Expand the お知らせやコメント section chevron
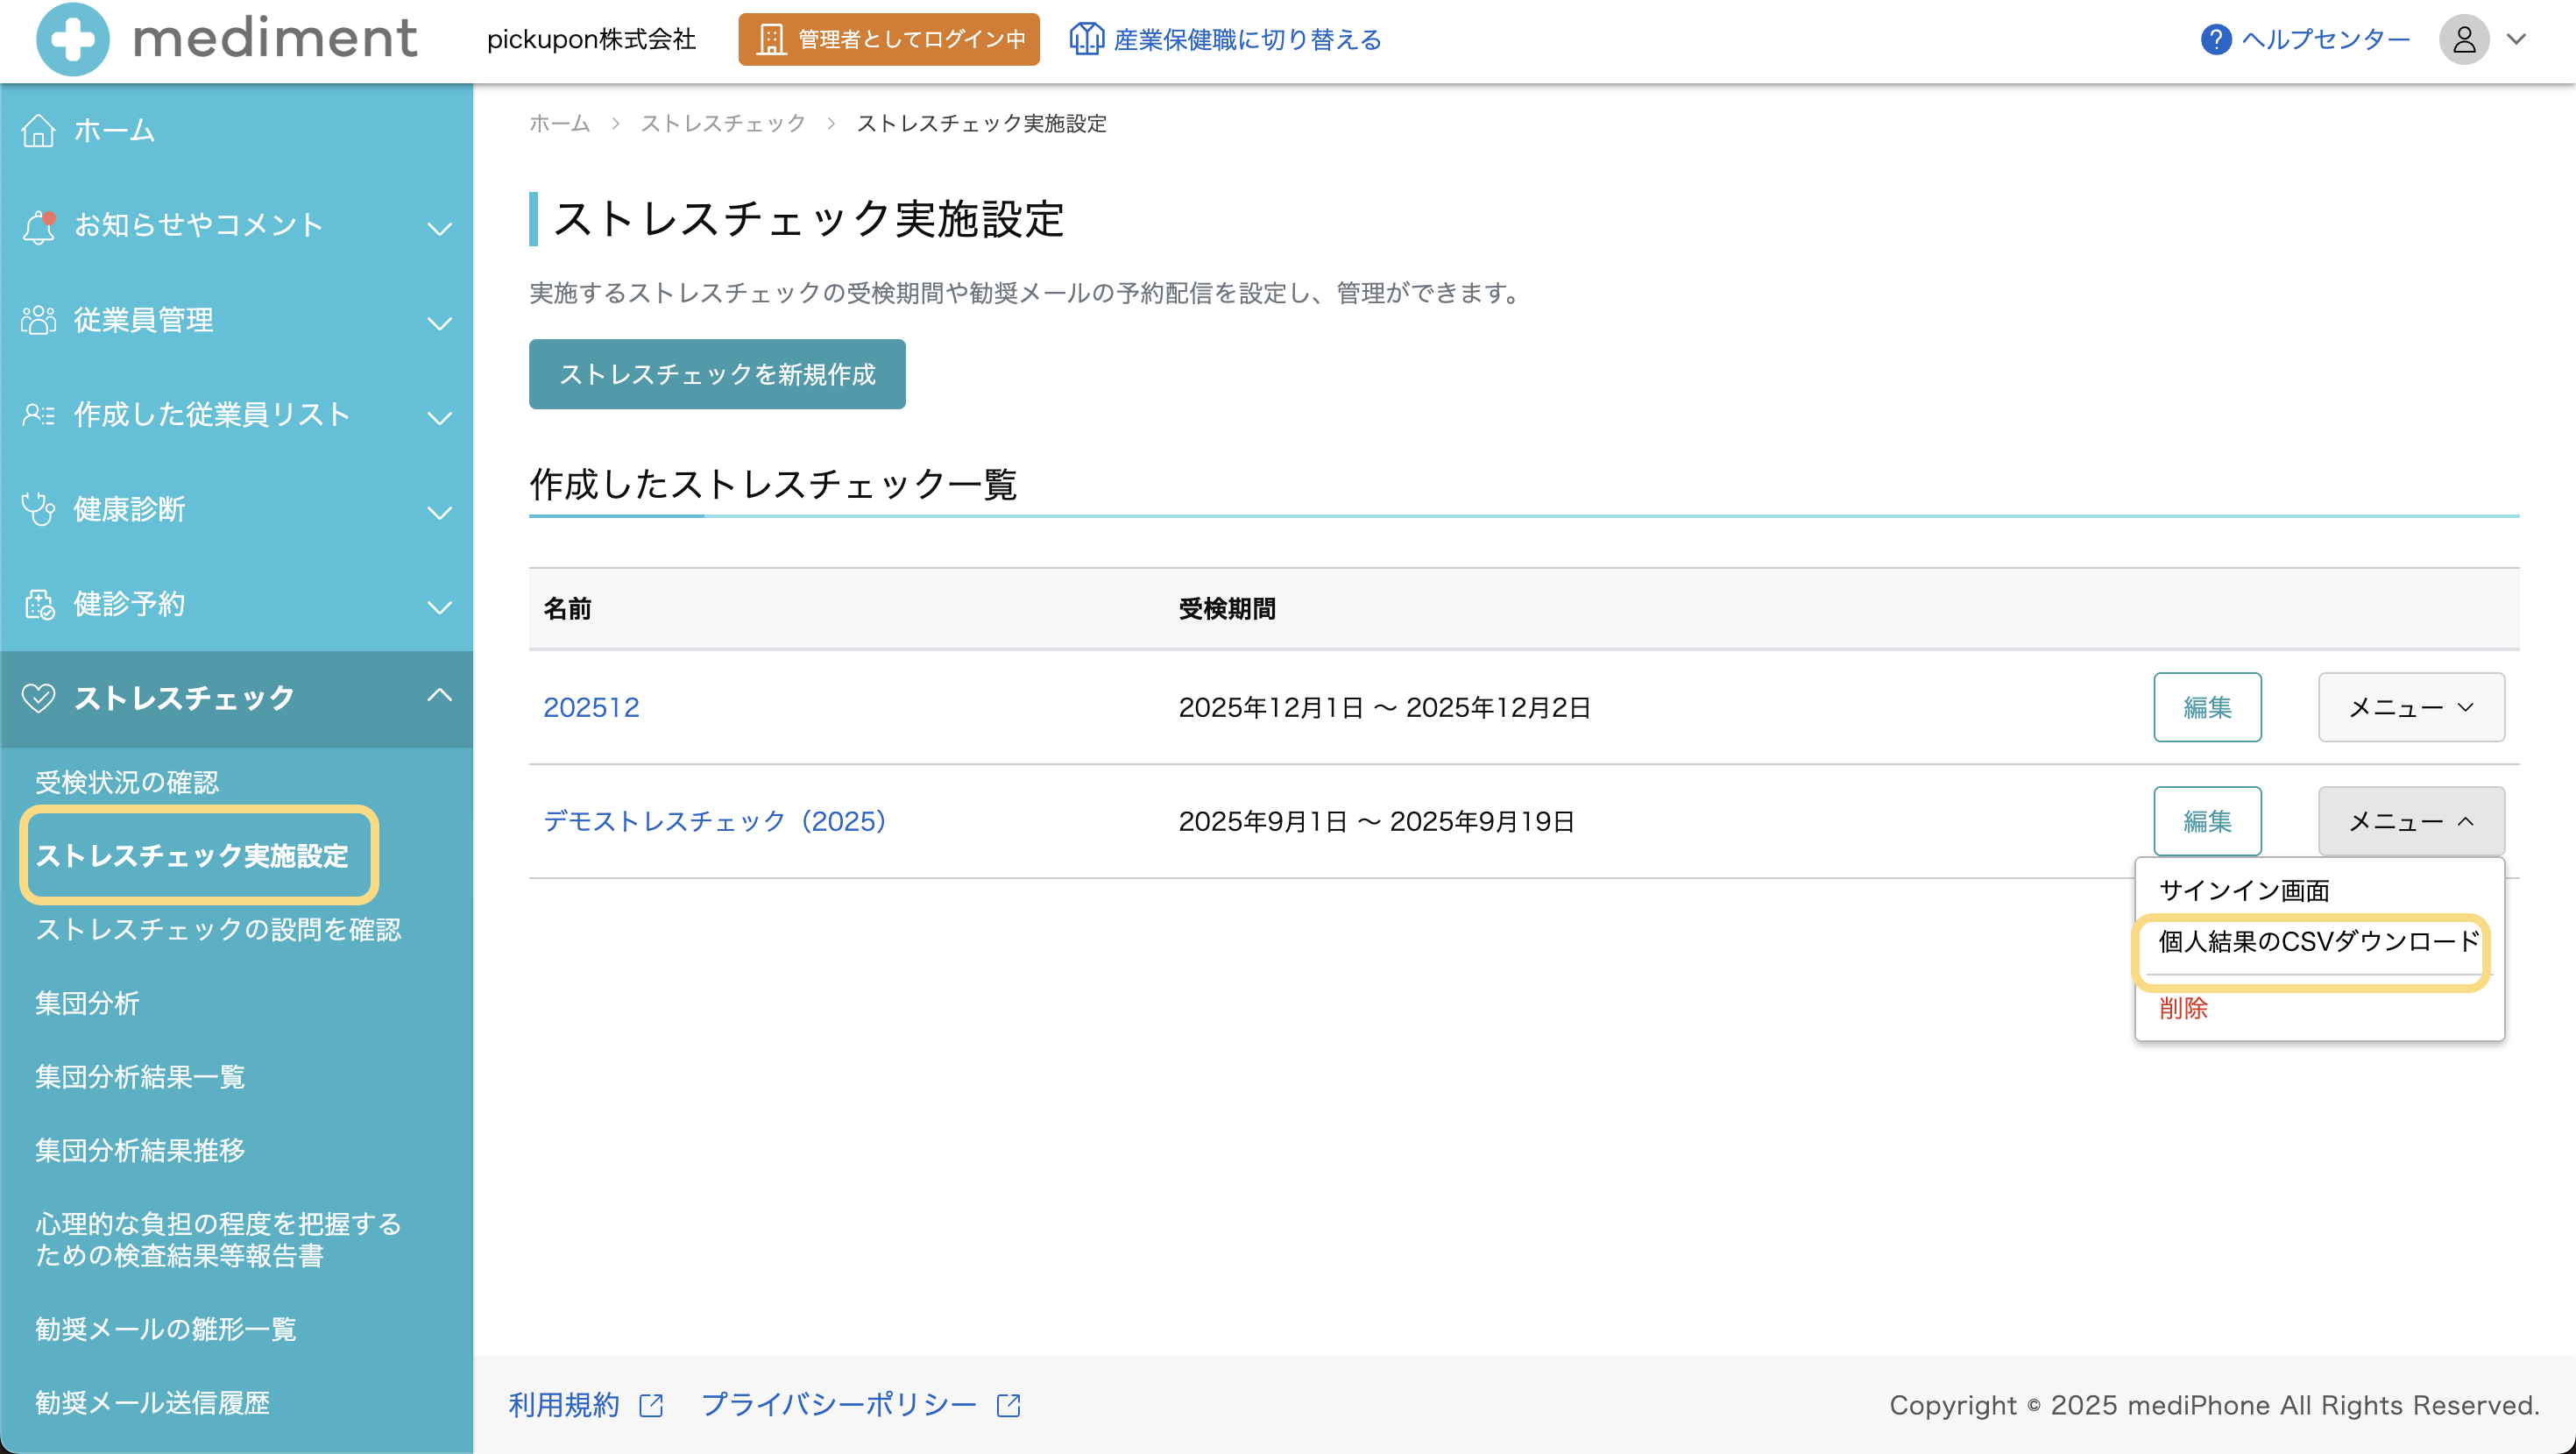This screenshot has height=1454, width=2576. pyautogui.click(x=439, y=228)
